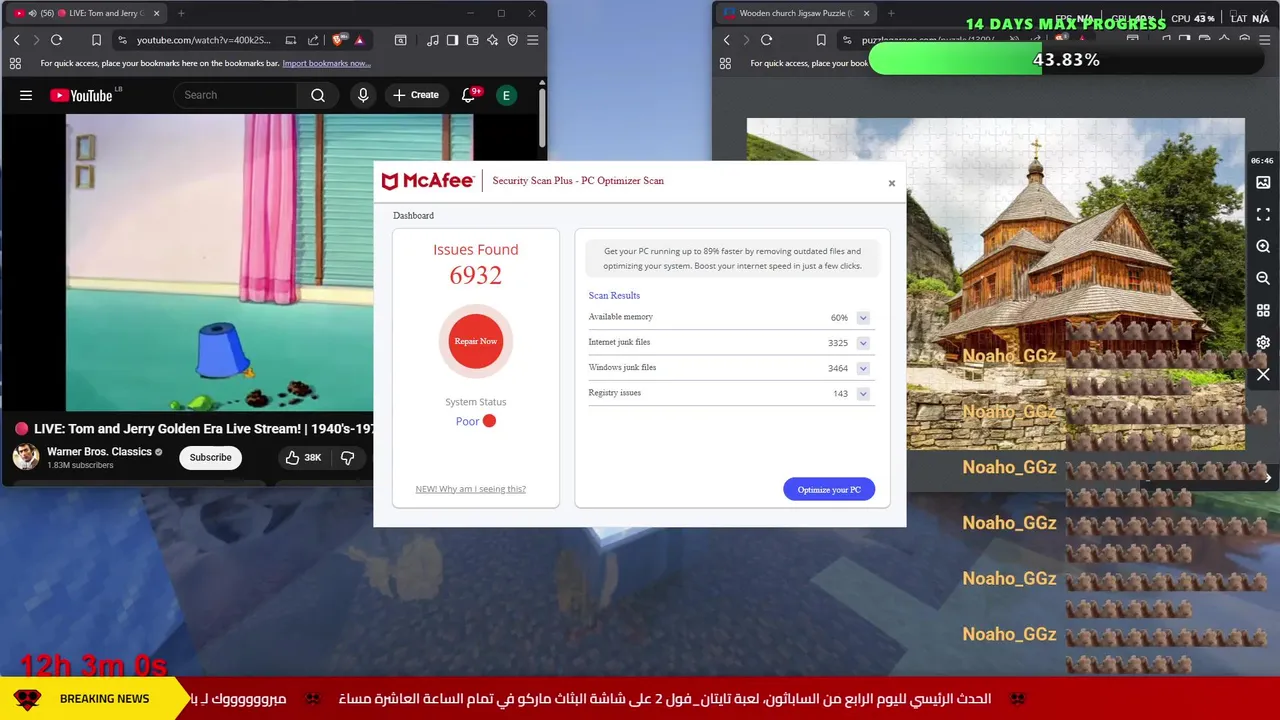Click Optimize your PC button
Image resolution: width=1280 pixels, height=720 pixels.
point(829,490)
